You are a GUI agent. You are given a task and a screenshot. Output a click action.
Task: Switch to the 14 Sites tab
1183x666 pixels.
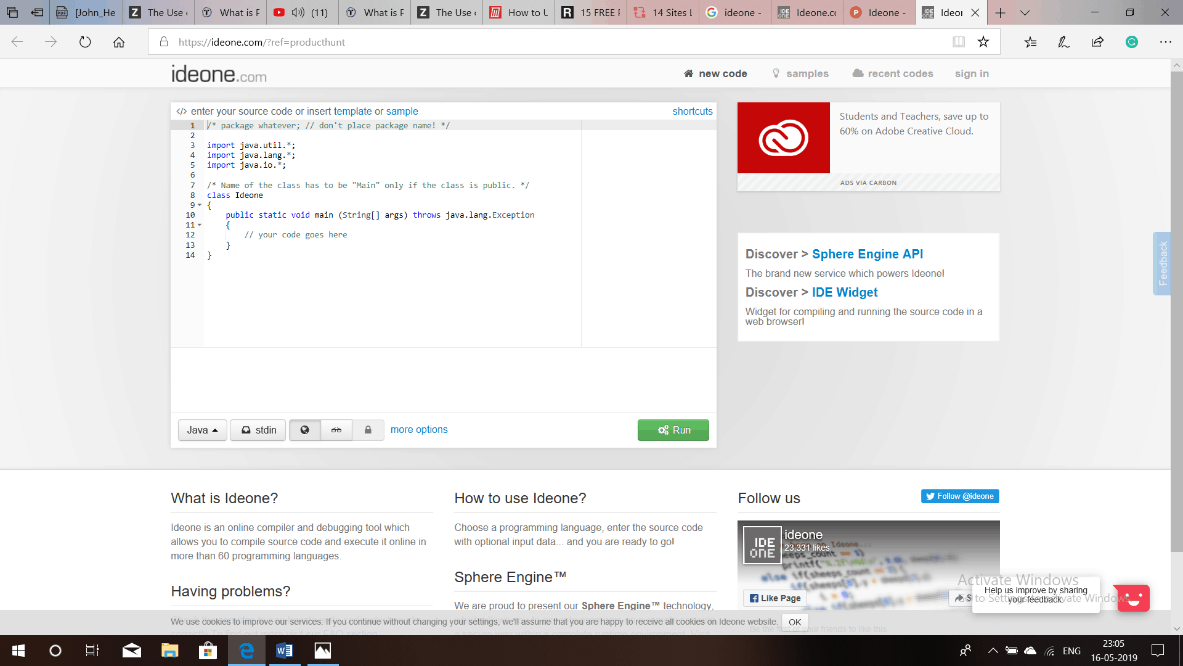(x=663, y=13)
